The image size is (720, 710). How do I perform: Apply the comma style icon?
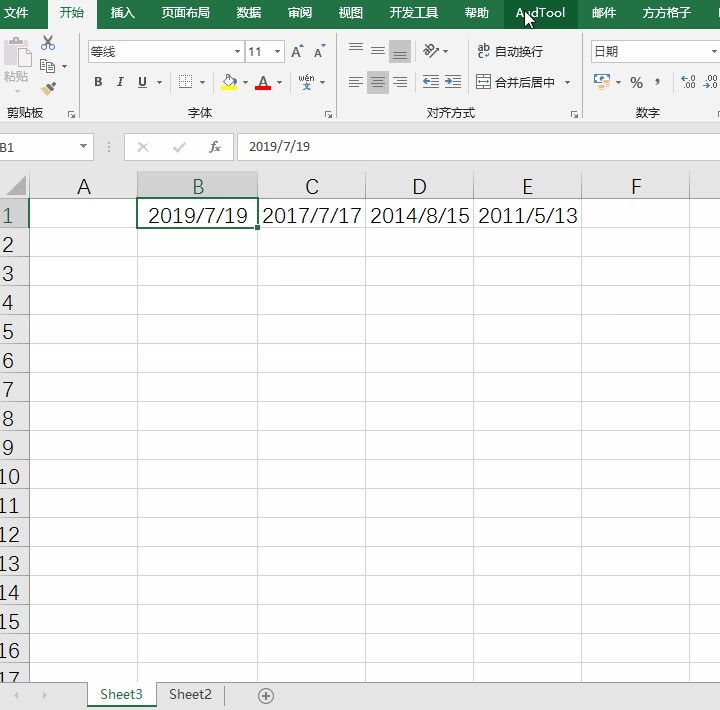pos(658,82)
